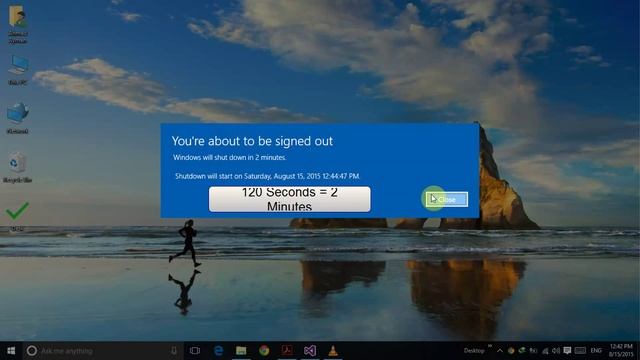Expand the Desktop toolbar double chevron
This screenshot has height=360, width=640.
(x=490, y=346)
